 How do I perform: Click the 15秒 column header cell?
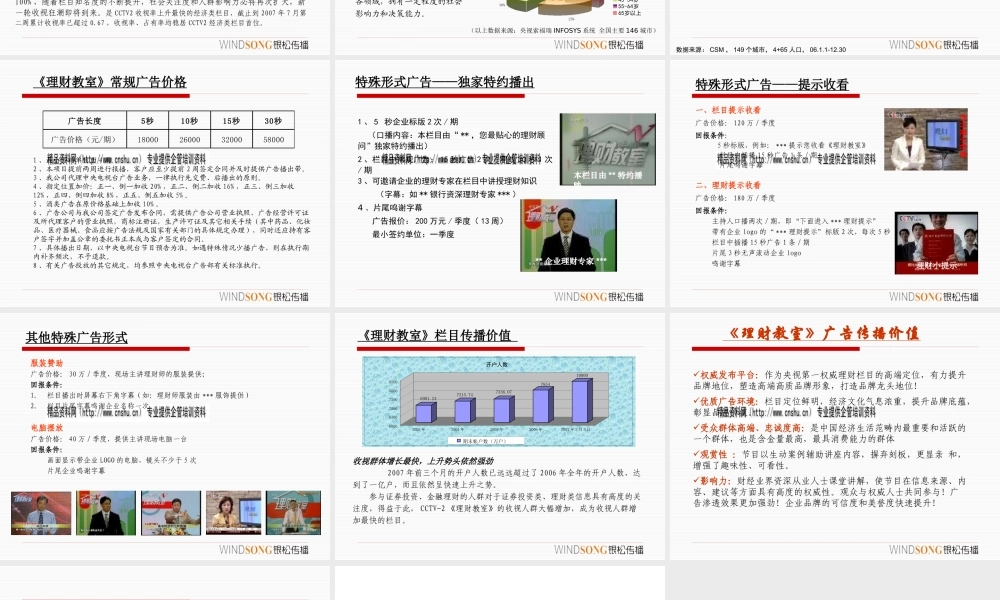click(232, 121)
